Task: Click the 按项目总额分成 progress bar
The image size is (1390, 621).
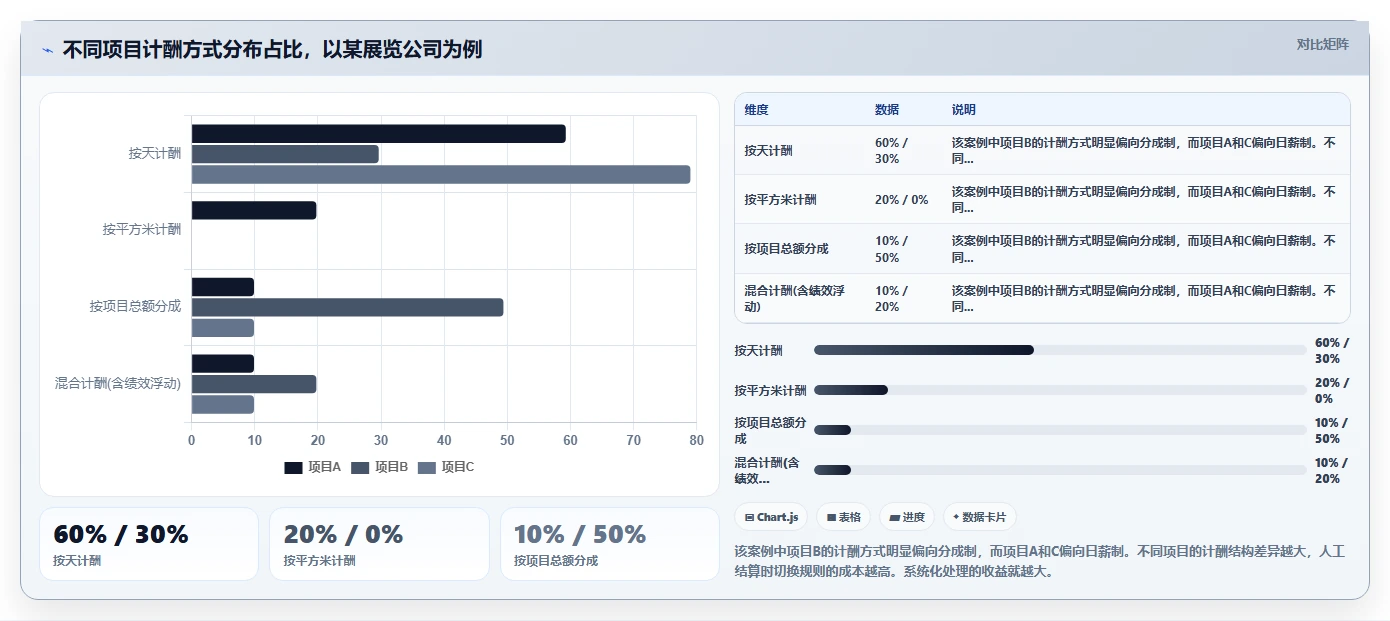Action: coord(1060,430)
